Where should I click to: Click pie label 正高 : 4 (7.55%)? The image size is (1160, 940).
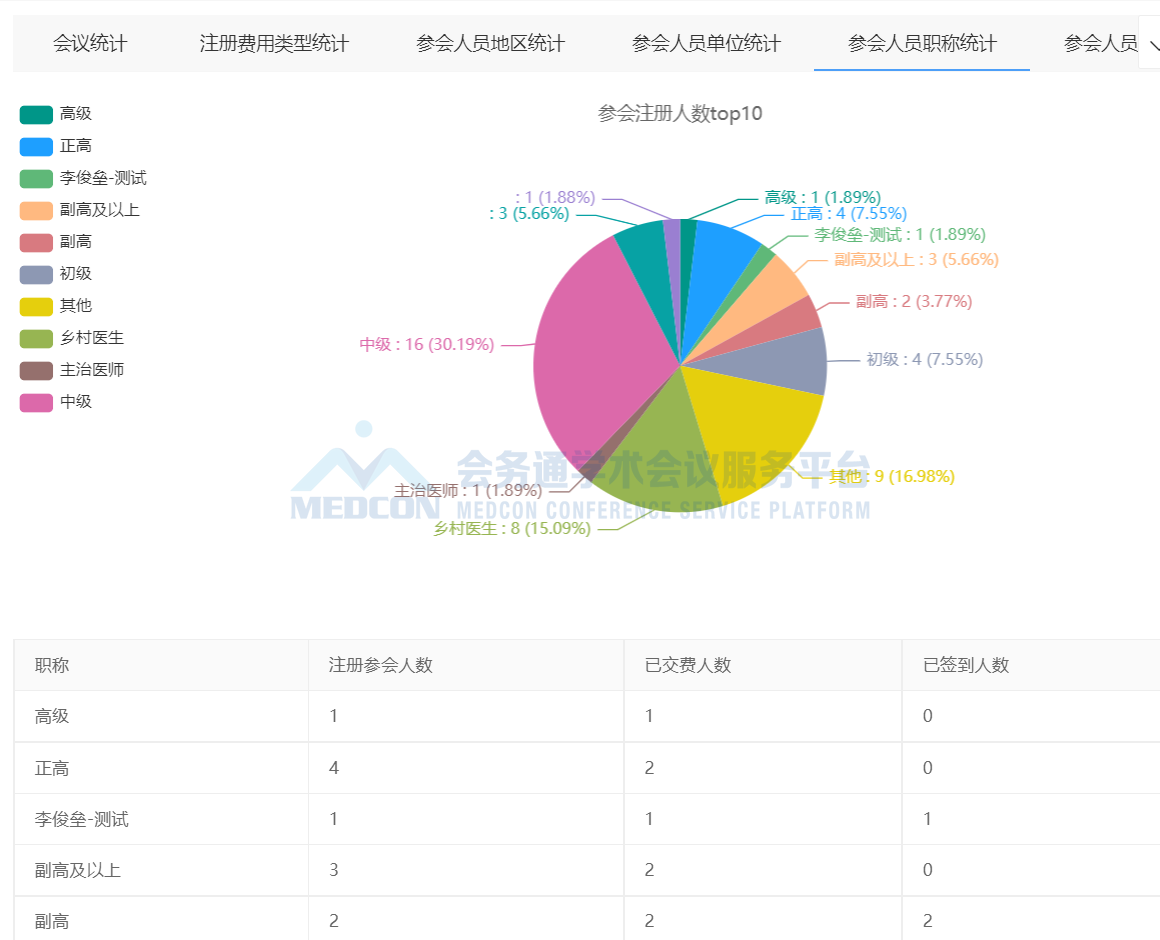coord(849,214)
